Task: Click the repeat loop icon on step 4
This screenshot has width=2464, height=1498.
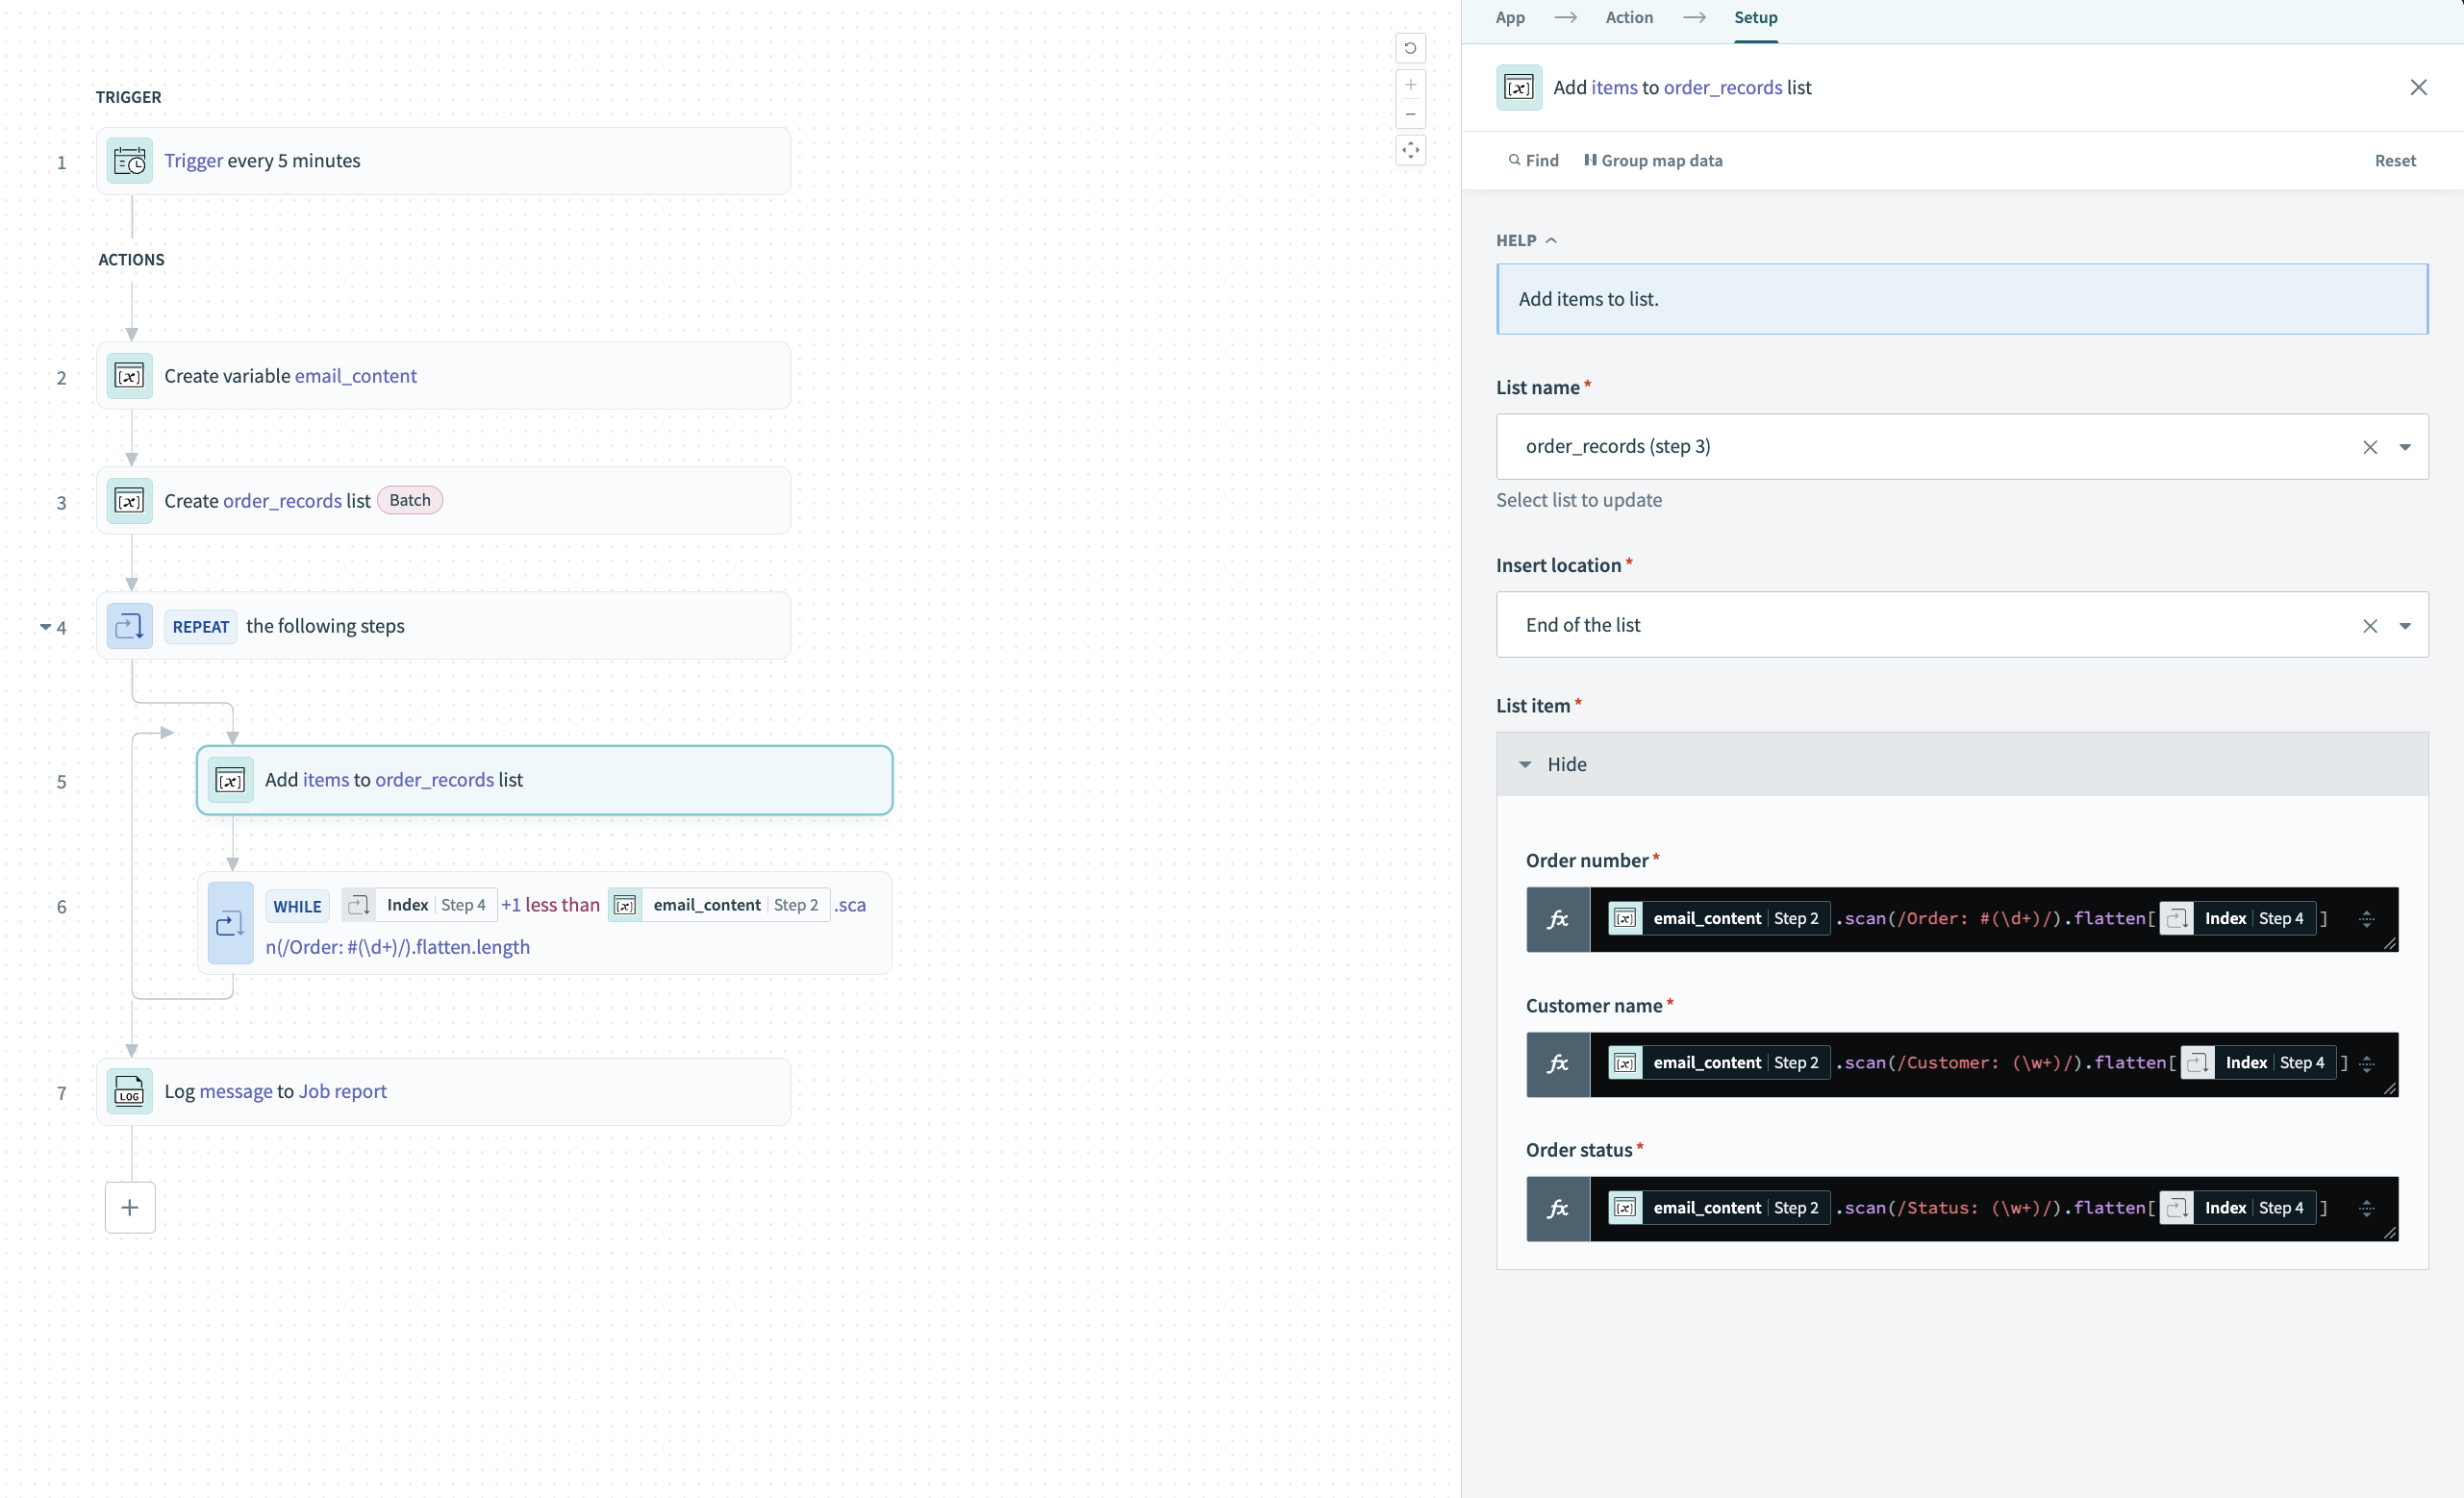Action: 129,626
